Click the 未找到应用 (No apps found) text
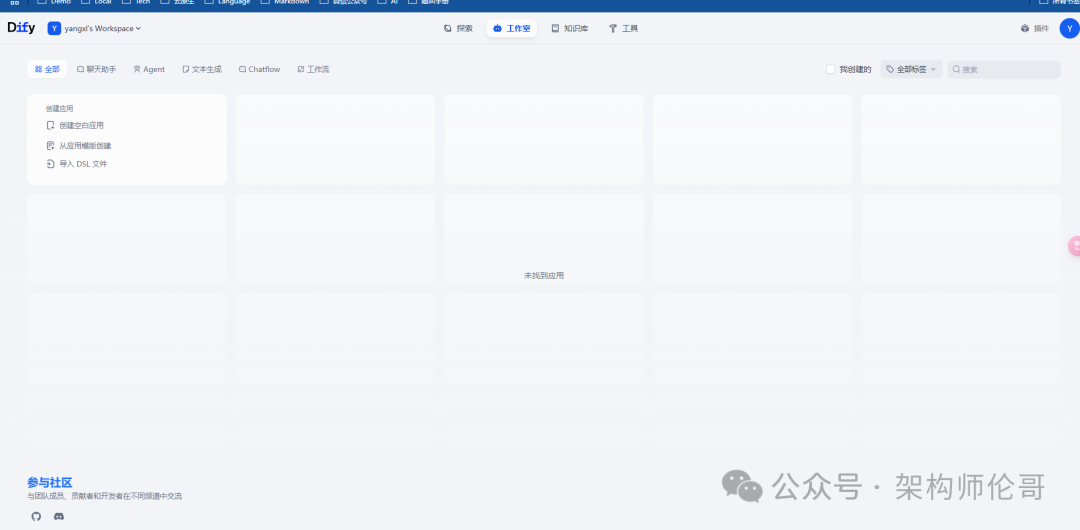This screenshot has width=1080, height=530. click(544, 275)
